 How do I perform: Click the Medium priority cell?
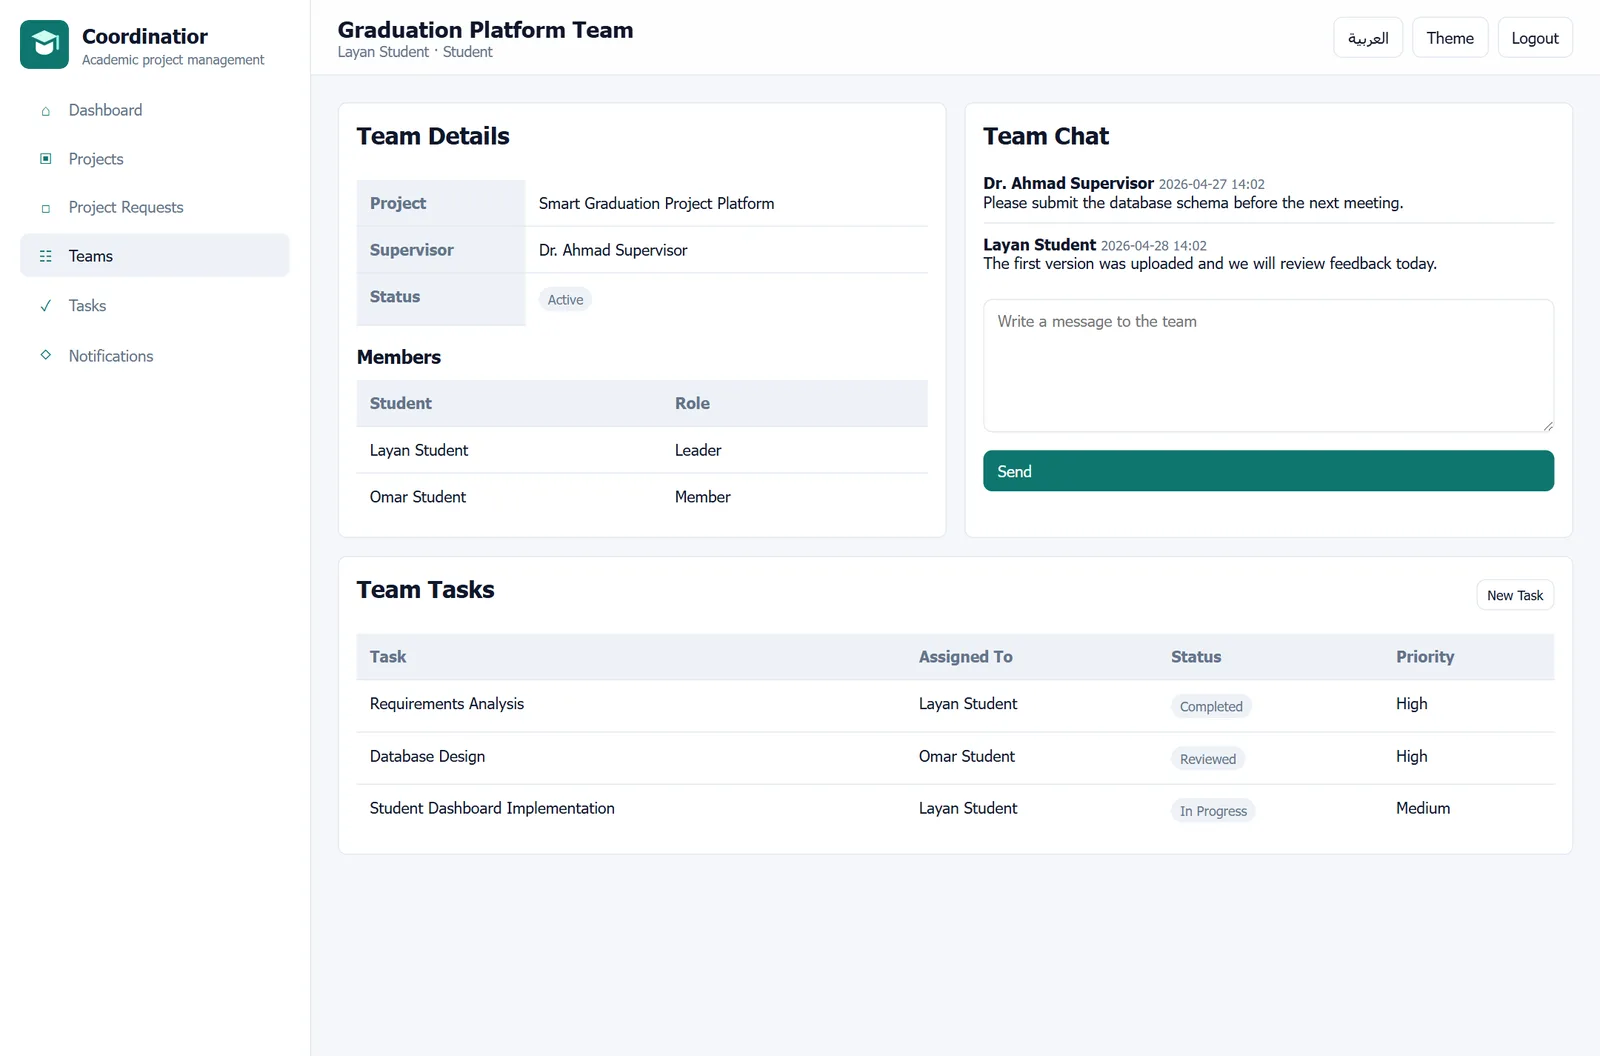[1423, 808]
